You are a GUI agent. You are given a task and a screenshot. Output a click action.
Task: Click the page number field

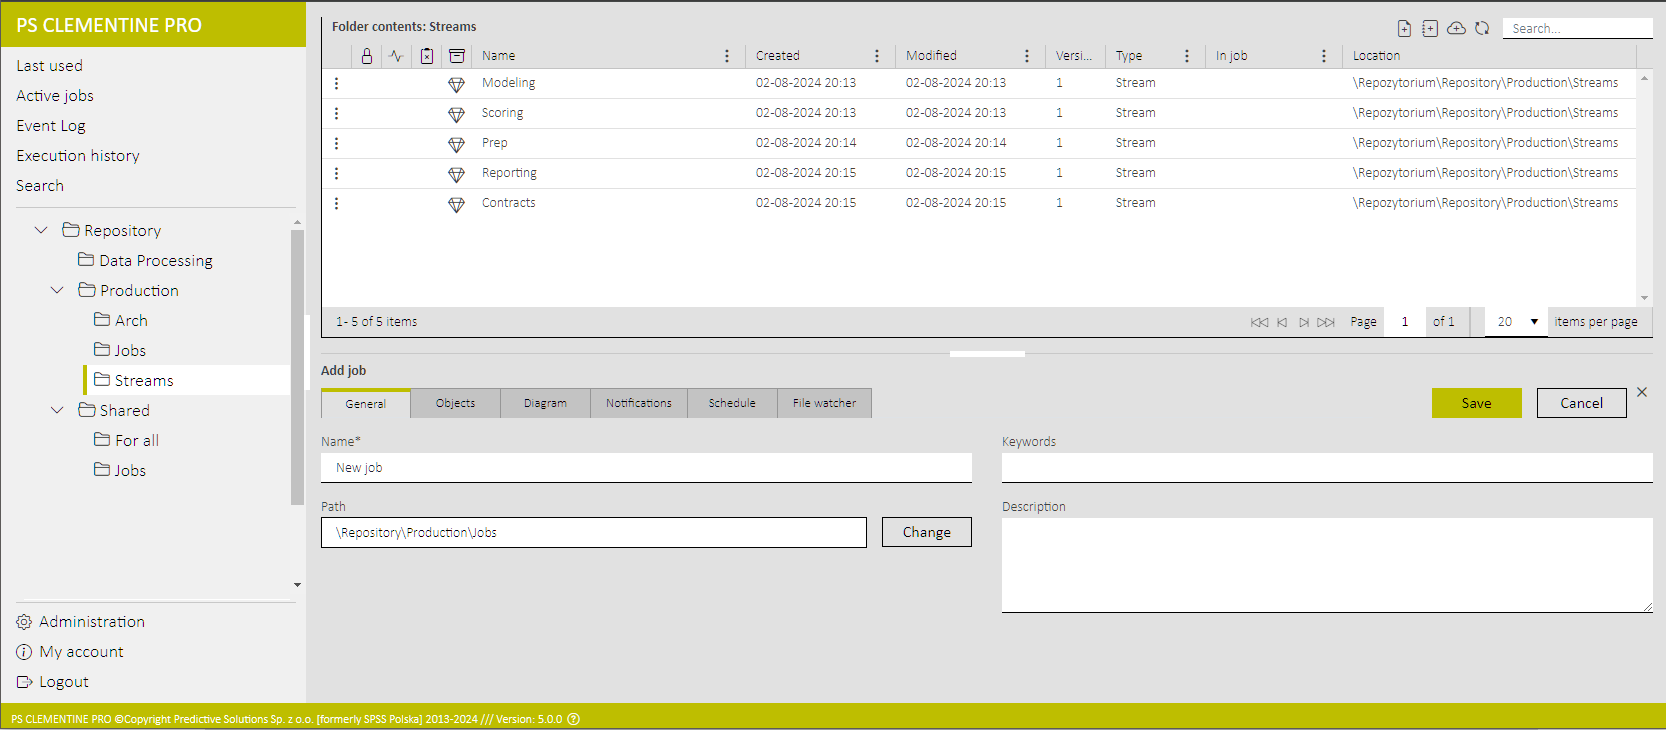1405,322
